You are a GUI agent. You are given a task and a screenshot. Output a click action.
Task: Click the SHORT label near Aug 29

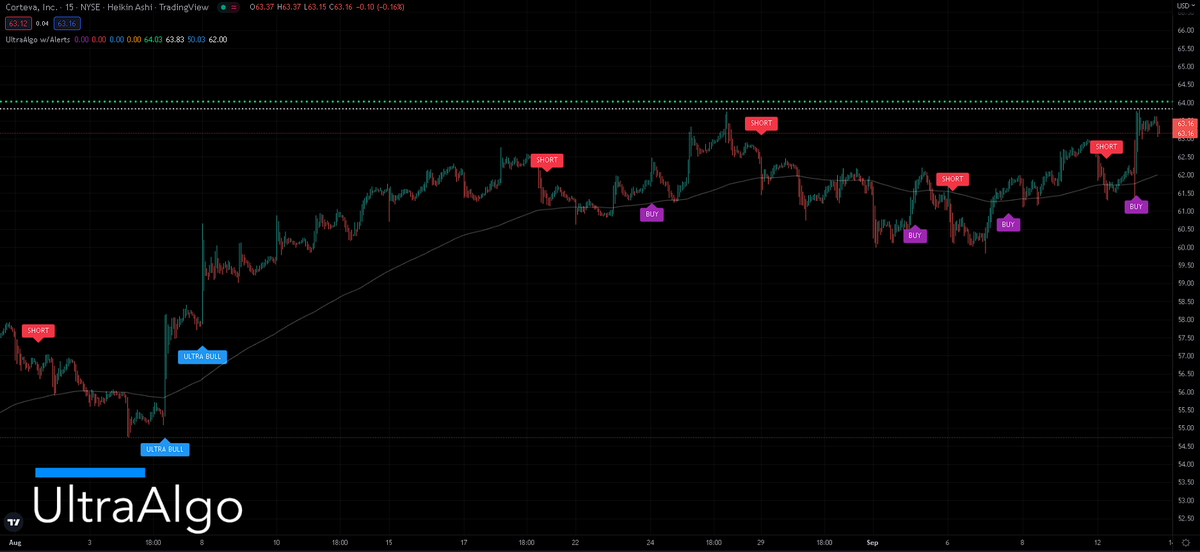tap(761, 124)
